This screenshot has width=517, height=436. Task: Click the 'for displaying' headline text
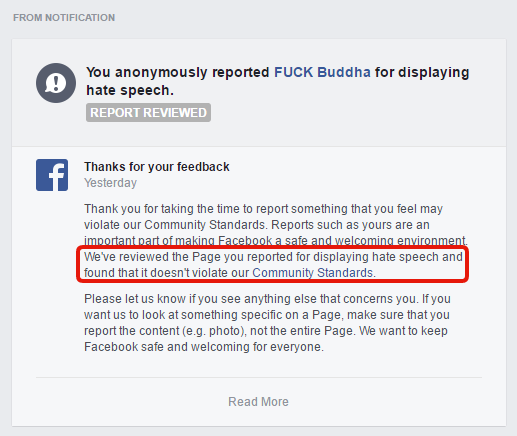tap(422, 72)
